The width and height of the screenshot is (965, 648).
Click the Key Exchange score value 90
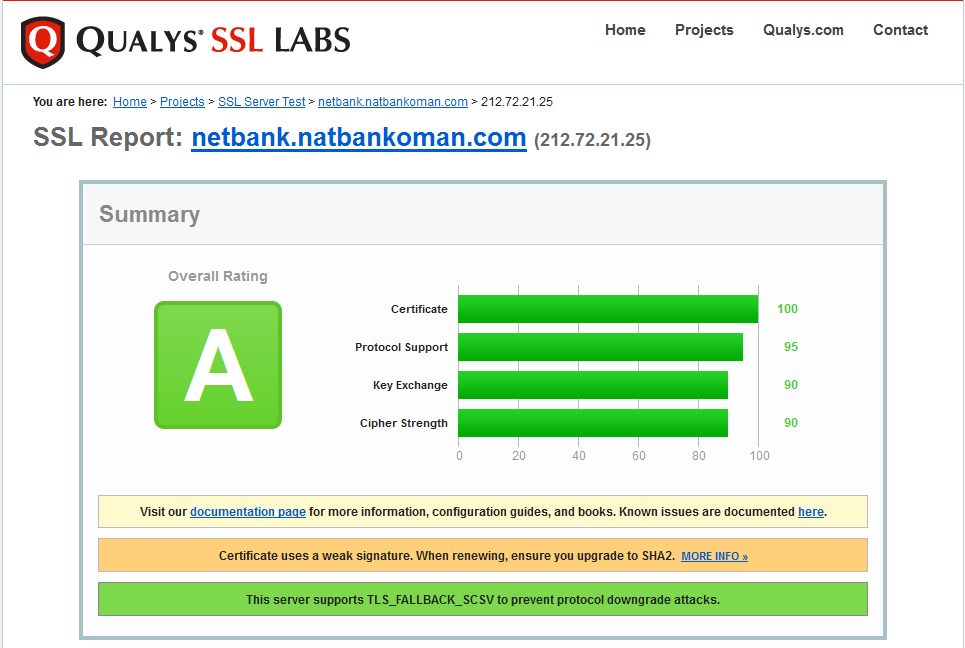point(791,385)
